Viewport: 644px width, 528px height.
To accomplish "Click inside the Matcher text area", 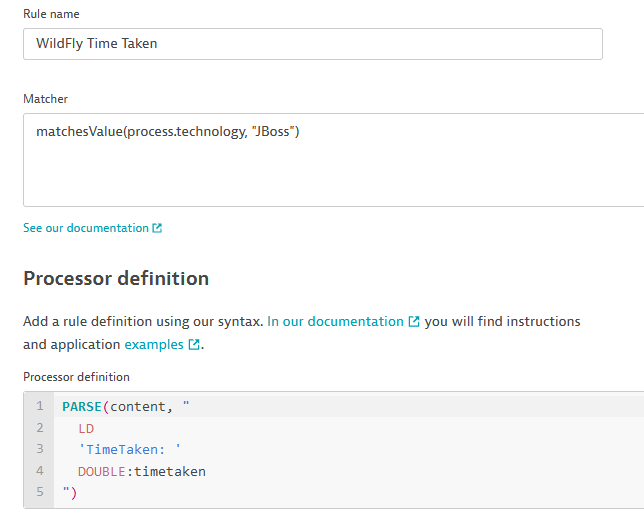I will pos(334,160).
